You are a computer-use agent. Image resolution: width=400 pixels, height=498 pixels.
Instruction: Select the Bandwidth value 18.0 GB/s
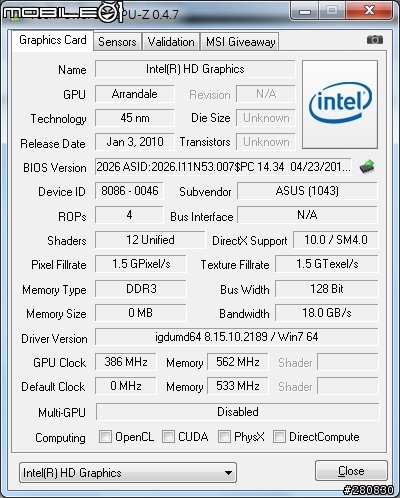327,313
